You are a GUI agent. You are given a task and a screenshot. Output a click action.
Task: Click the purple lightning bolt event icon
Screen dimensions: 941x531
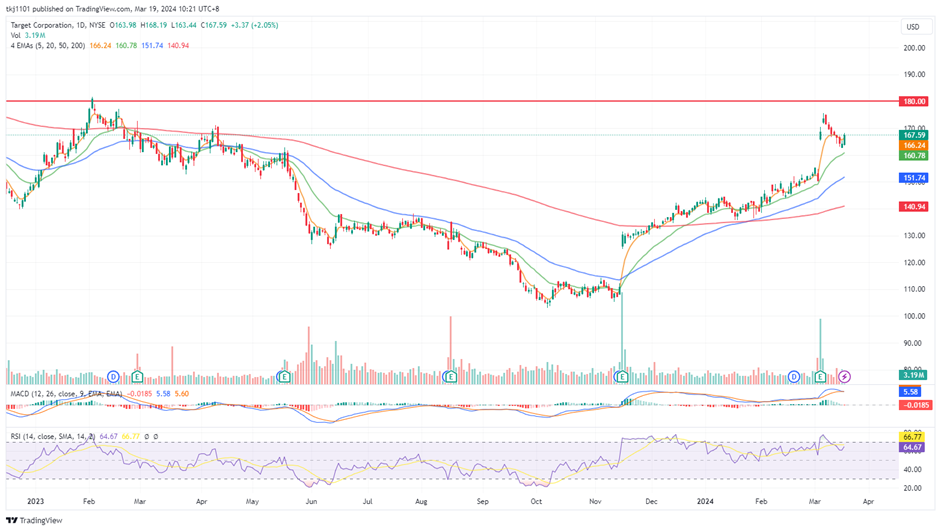845,376
